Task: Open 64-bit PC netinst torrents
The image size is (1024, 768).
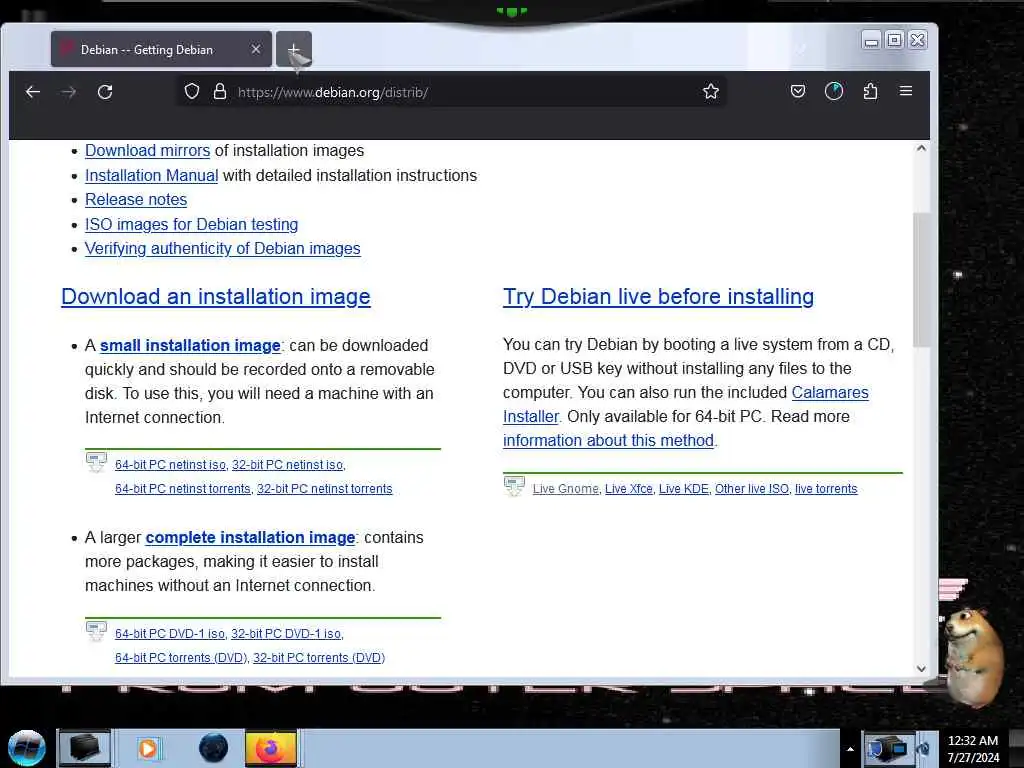Action: (x=183, y=489)
